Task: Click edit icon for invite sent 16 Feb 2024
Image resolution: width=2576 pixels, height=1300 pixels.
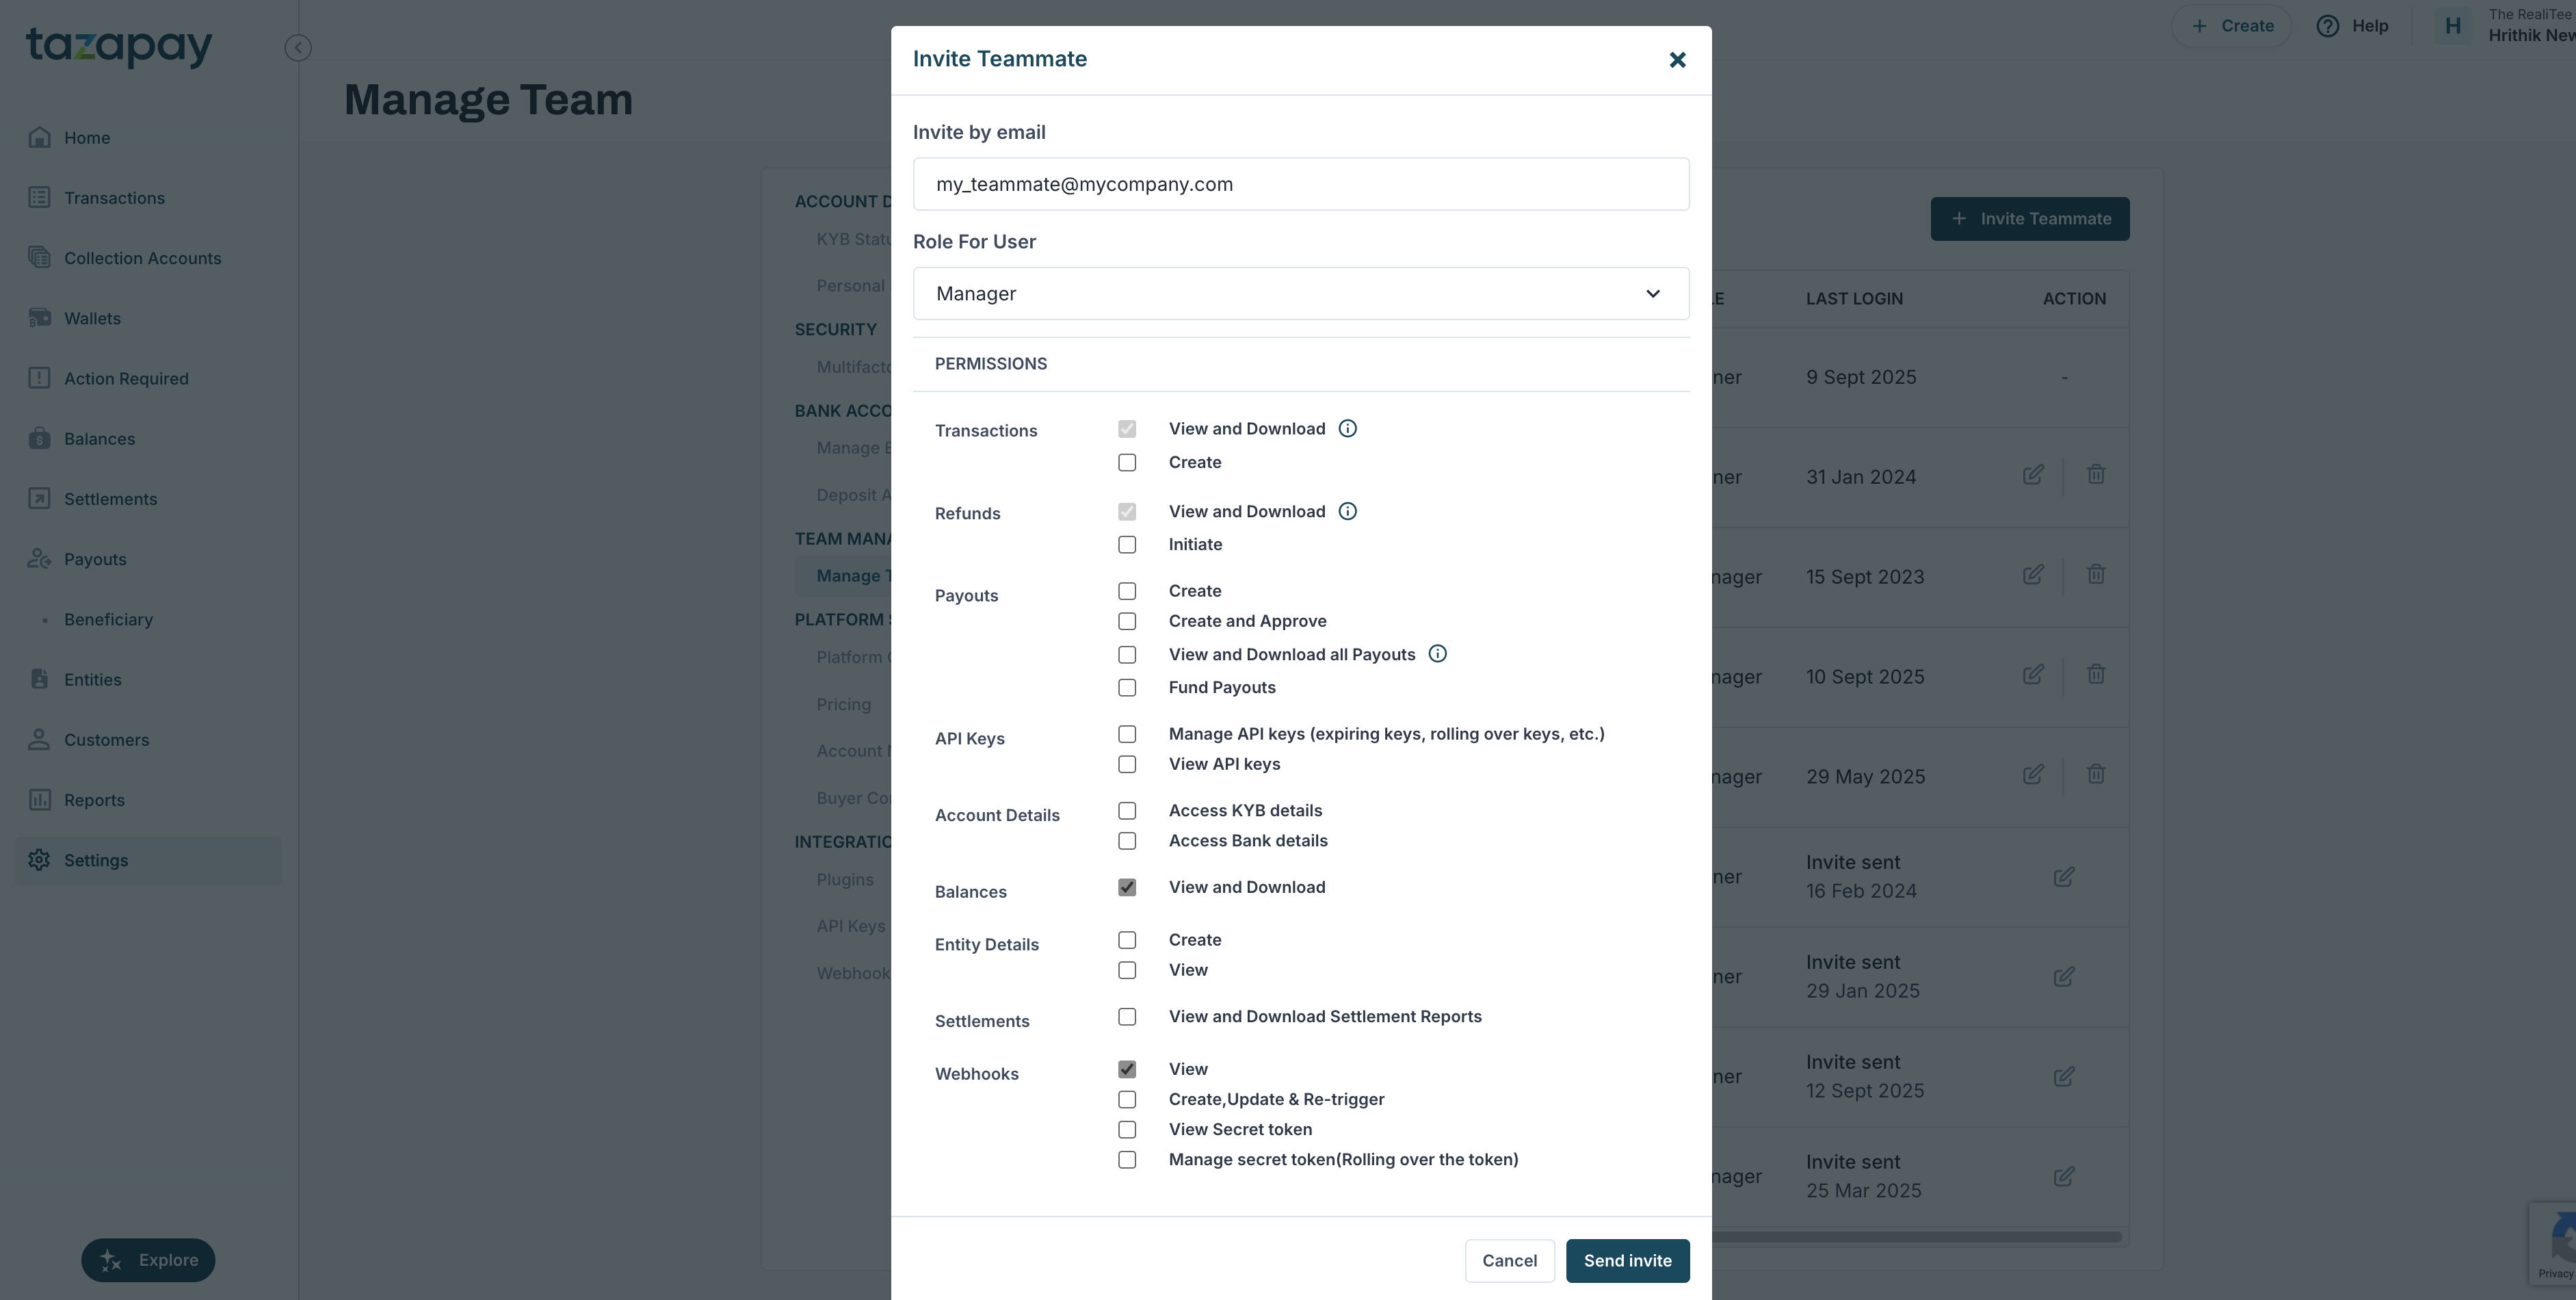Action: tap(2063, 877)
